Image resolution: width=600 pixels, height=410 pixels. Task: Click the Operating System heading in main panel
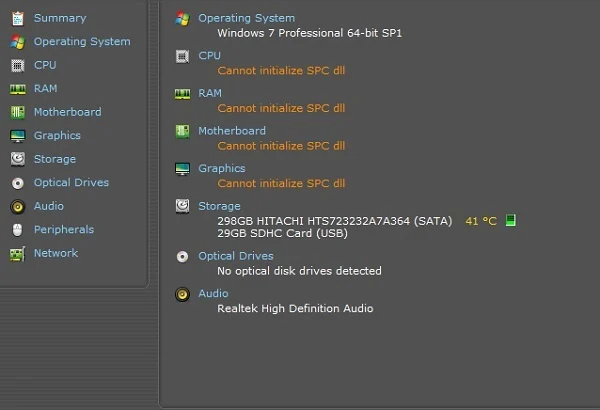[246, 18]
